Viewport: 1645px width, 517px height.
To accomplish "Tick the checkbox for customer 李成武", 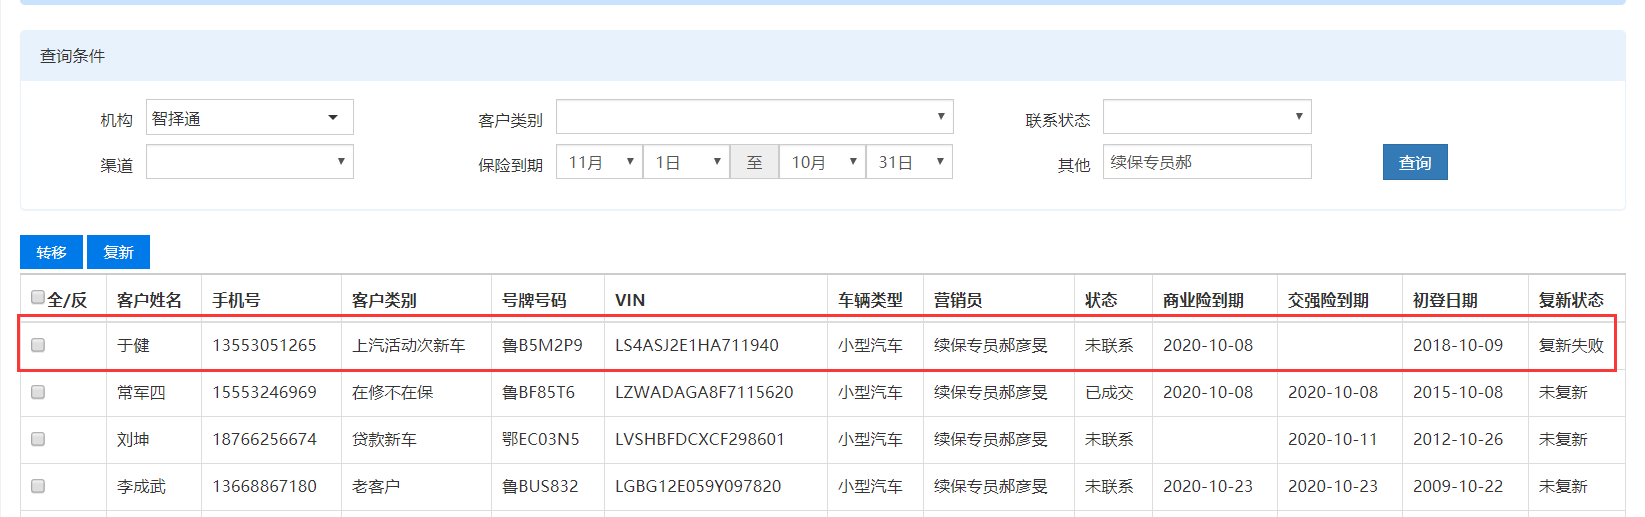I will 38,486.
